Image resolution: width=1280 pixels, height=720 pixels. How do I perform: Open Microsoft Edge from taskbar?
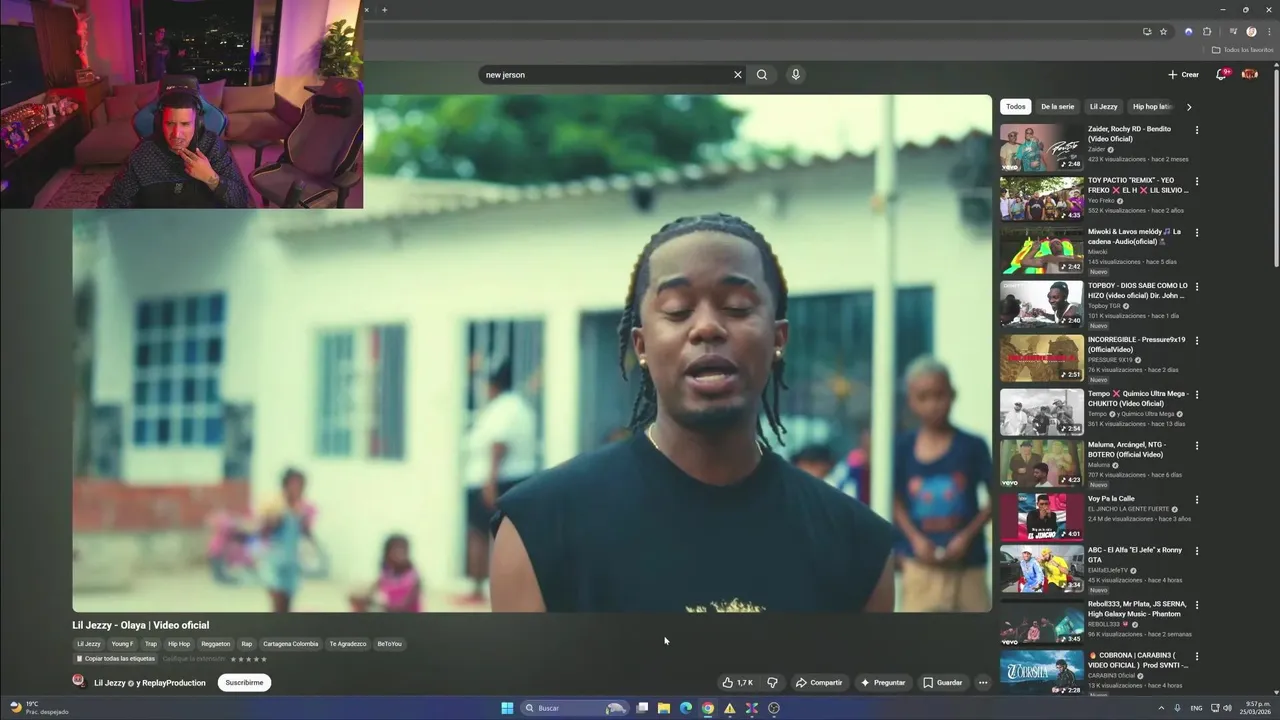pos(686,708)
